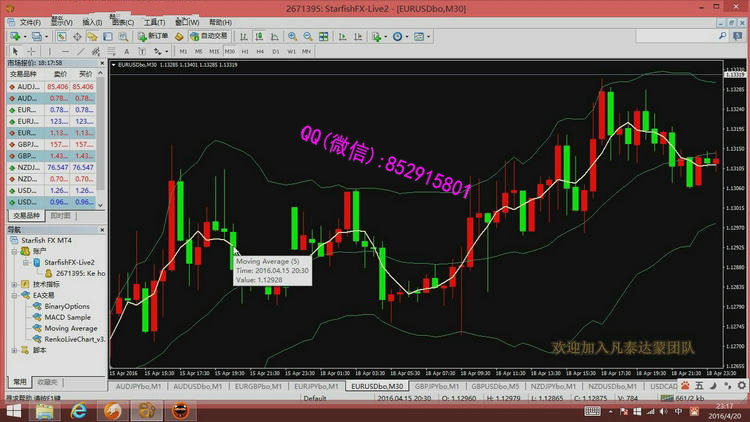This screenshot has width=750, height=422.
Task: Click the zoom out magnifier icon
Action: click(320, 36)
